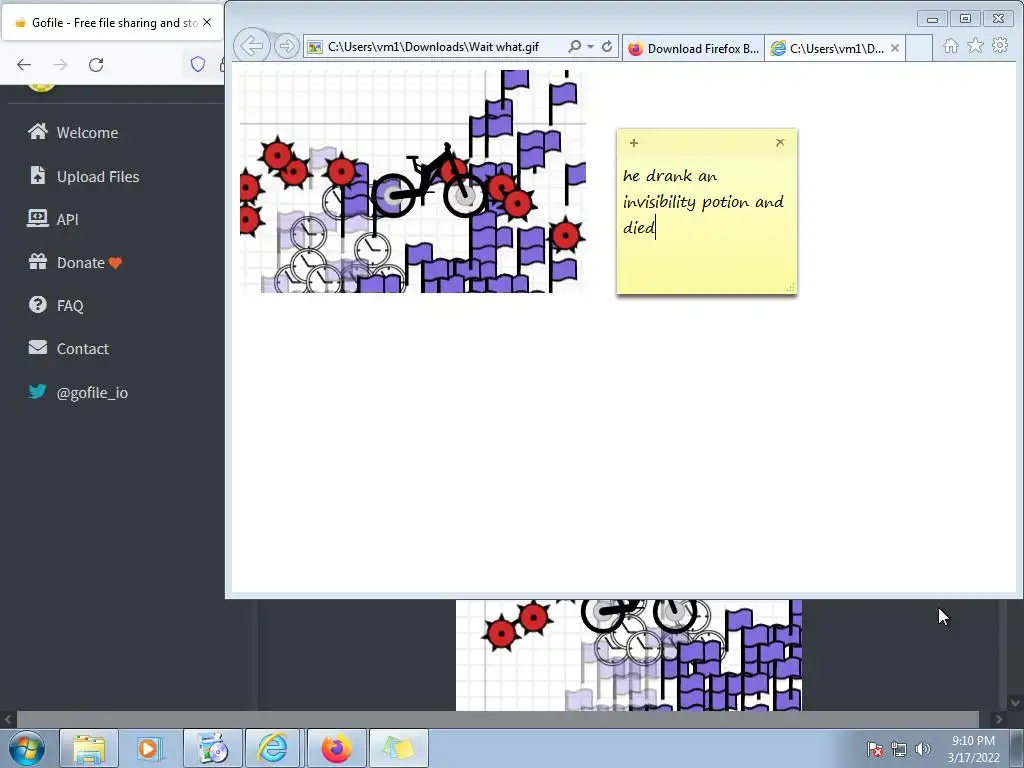Viewport: 1024px width, 768px height.
Task: Click the home icon beside Welcome
Action: pyautogui.click(x=38, y=131)
